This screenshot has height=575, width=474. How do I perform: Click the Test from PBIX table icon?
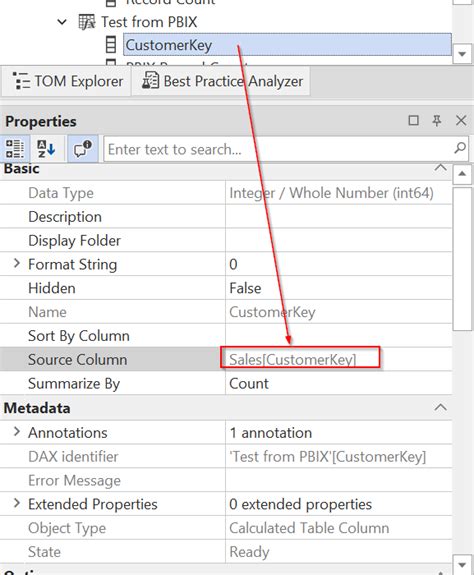(87, 22)
